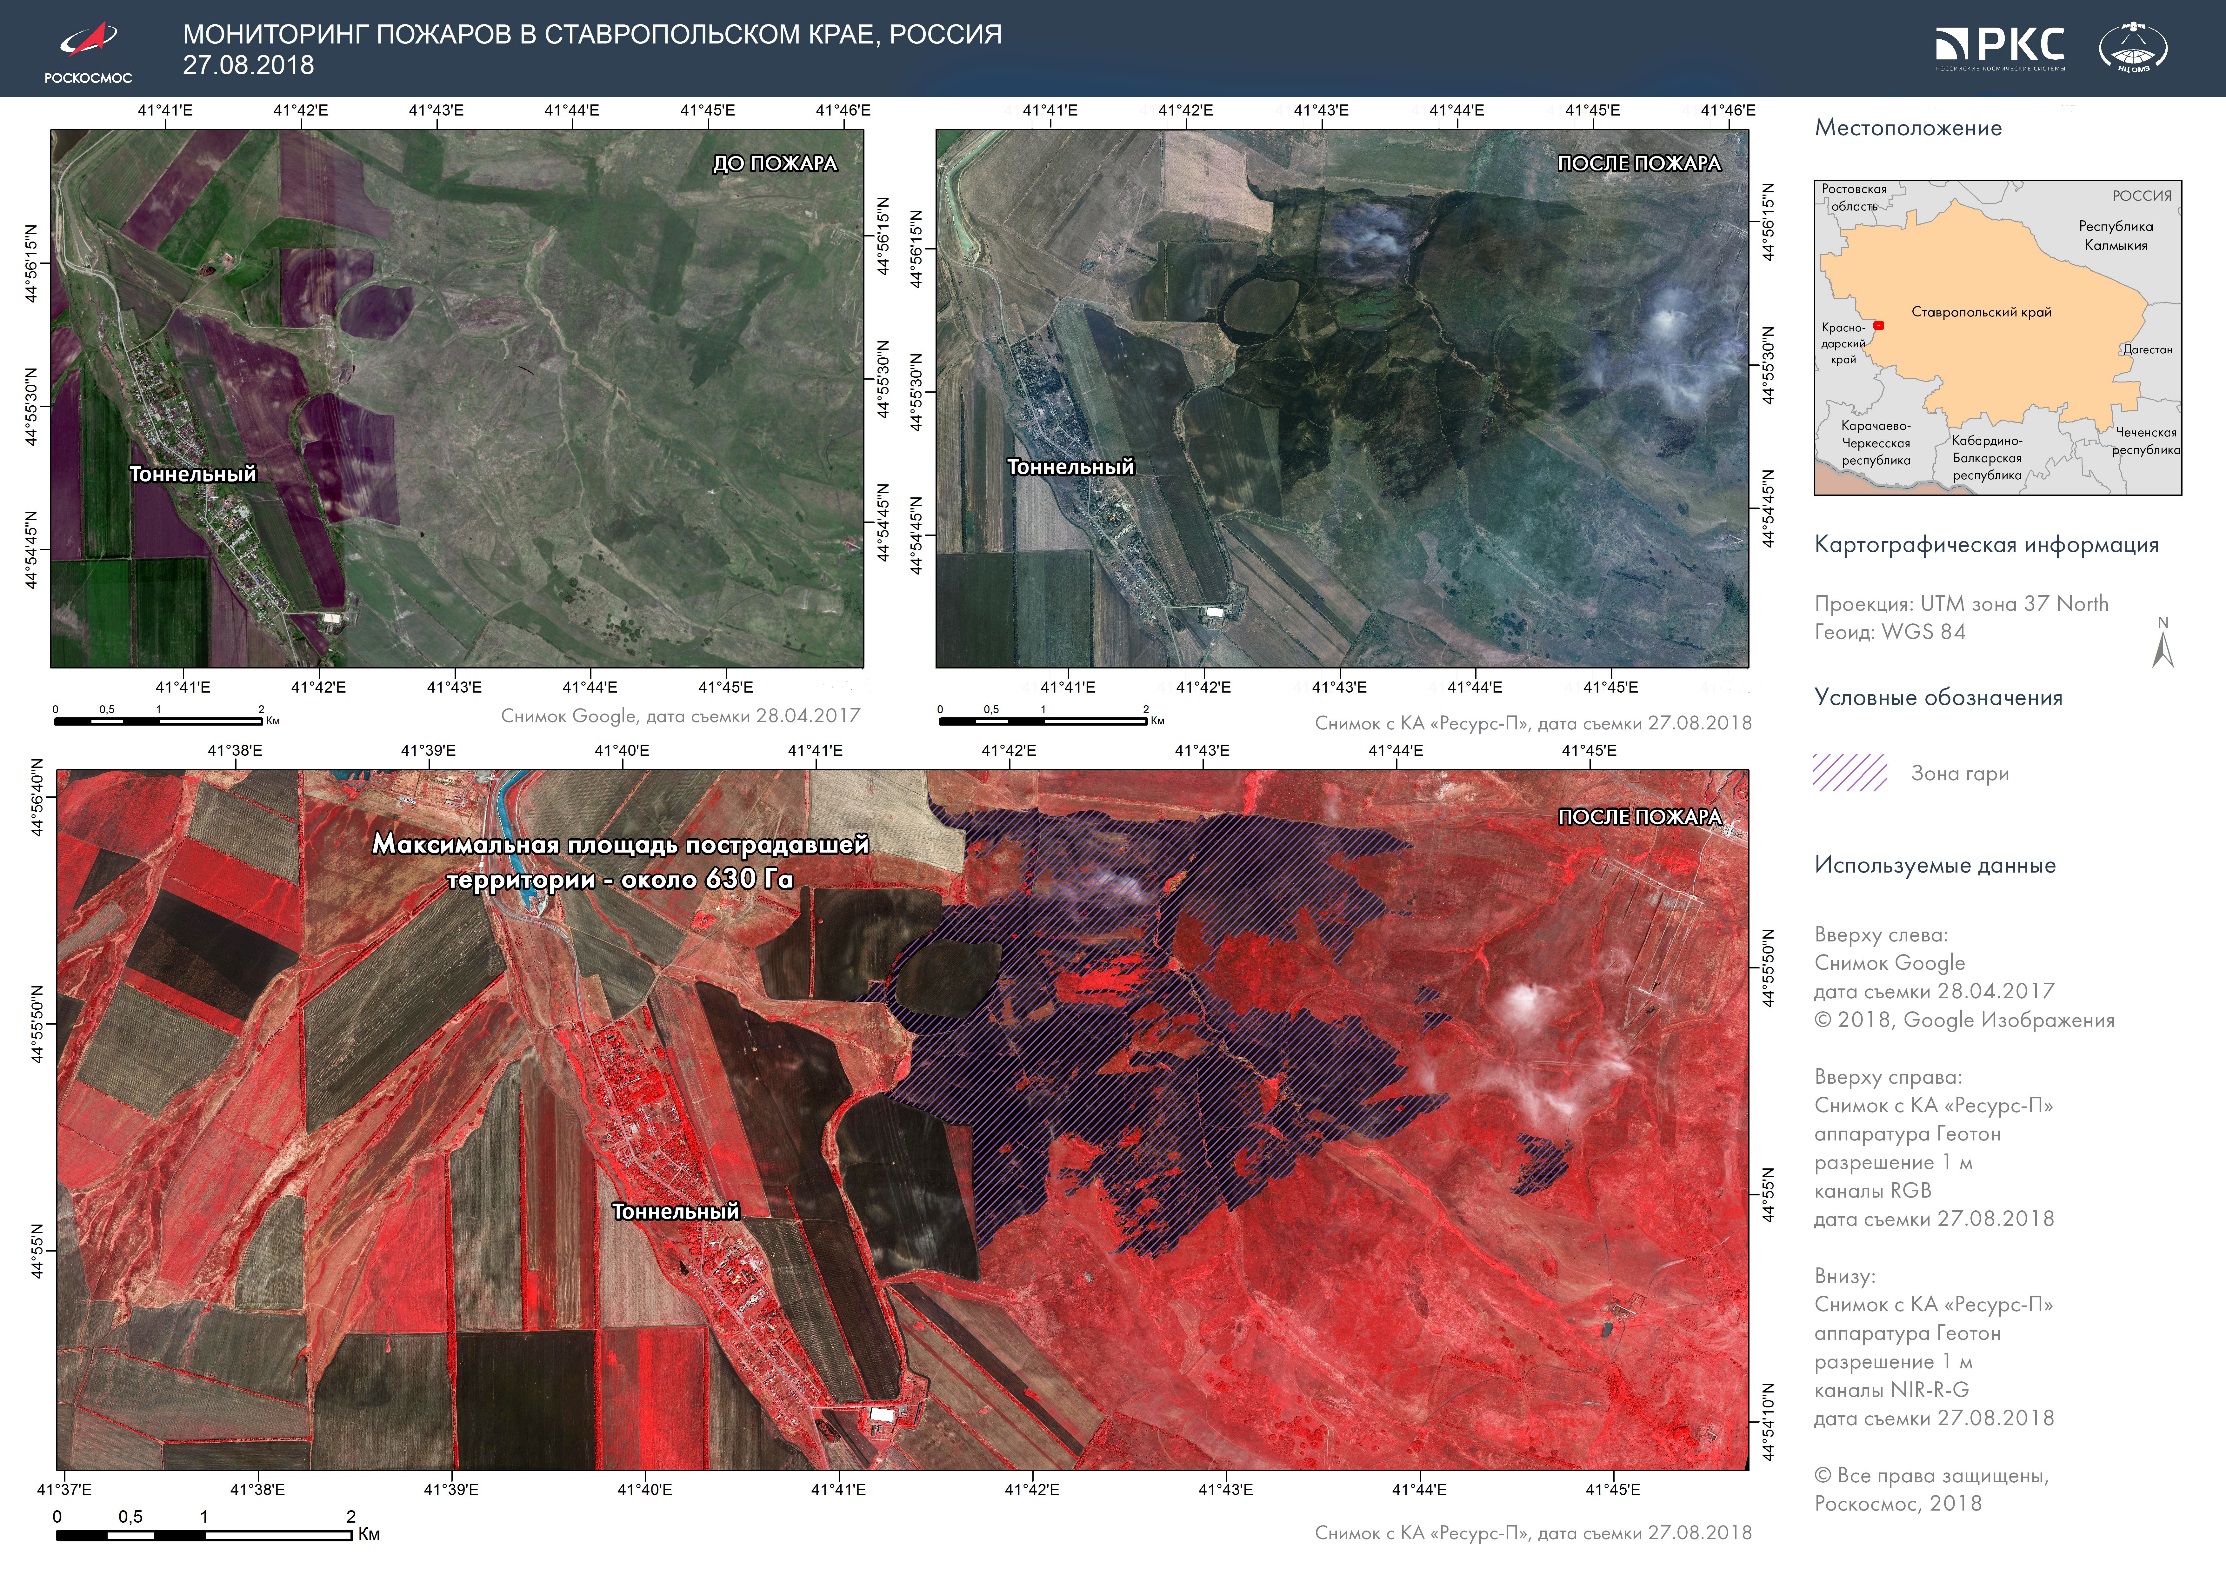Click the round NTs OMZ emblem
The image size is (2226, 1575).
click(x=2132, y=47)
